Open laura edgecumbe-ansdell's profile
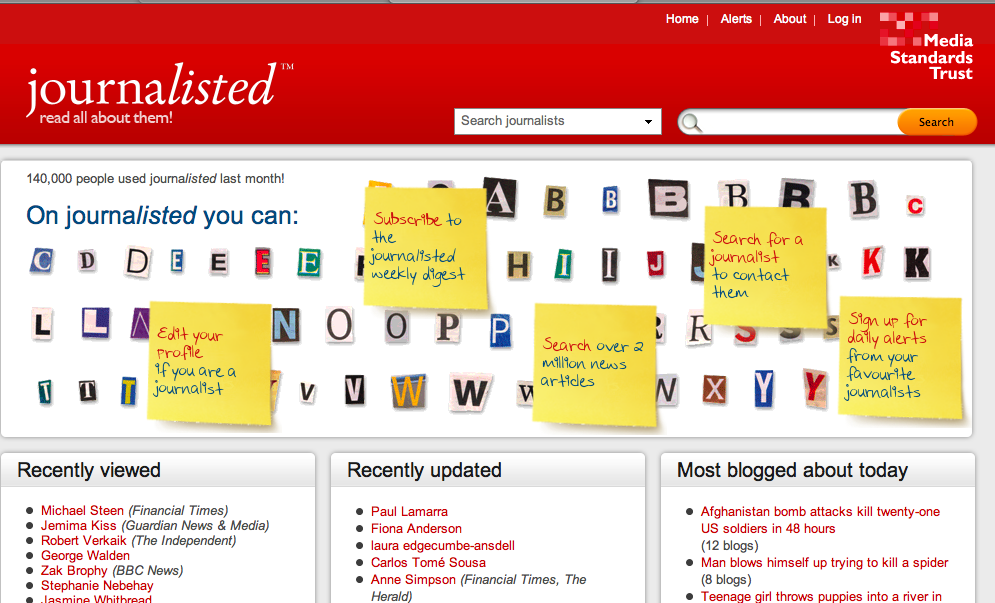The height and width of the screenshot is (603, 995). pos(443,546)
